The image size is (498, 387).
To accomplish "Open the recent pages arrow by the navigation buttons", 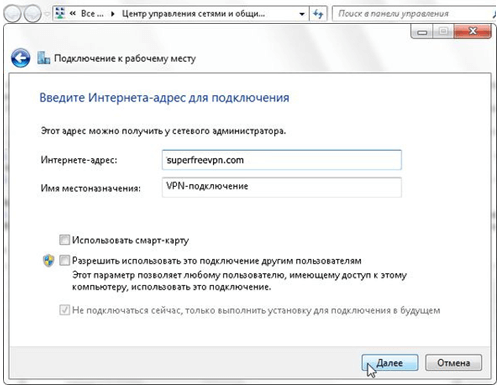I will 47,14.
